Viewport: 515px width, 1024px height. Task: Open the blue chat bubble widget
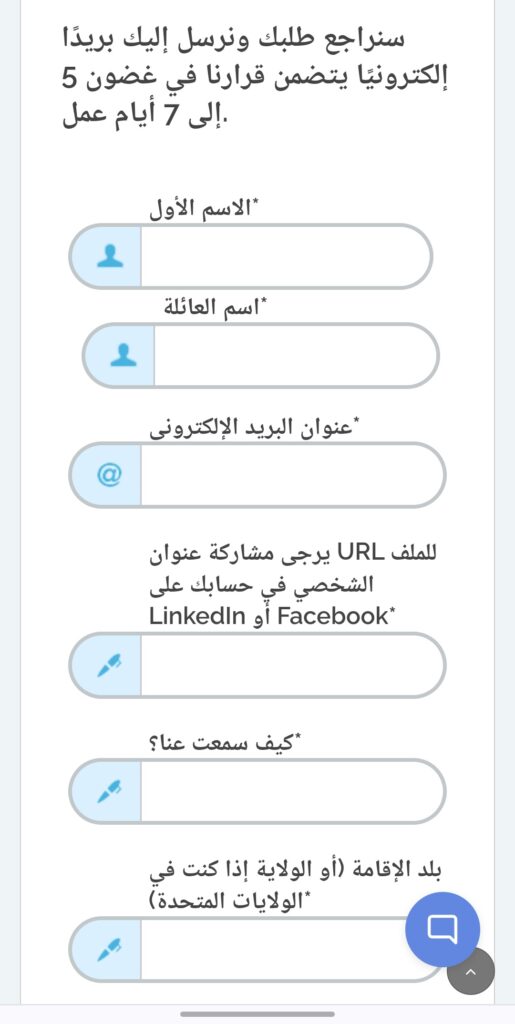(443, 929)
